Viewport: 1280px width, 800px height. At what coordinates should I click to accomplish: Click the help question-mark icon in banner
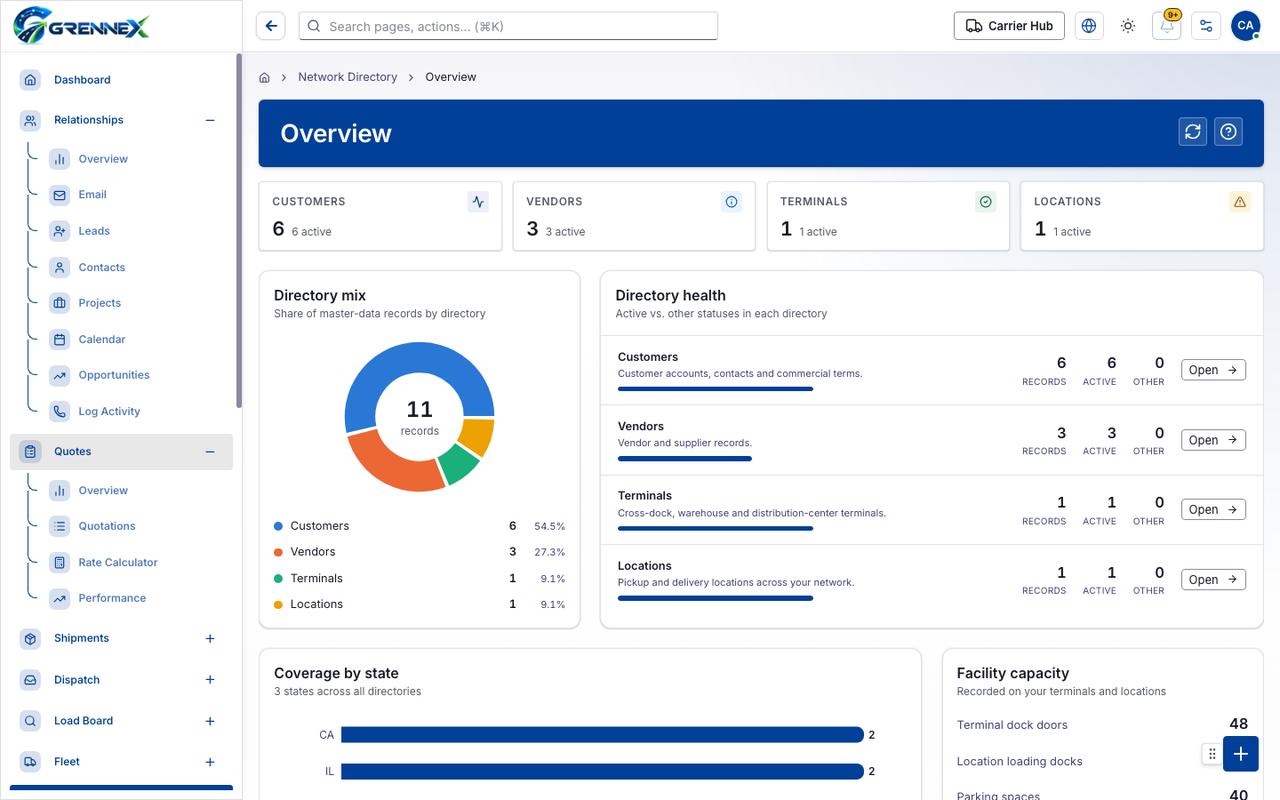(x=1229, y=131)
